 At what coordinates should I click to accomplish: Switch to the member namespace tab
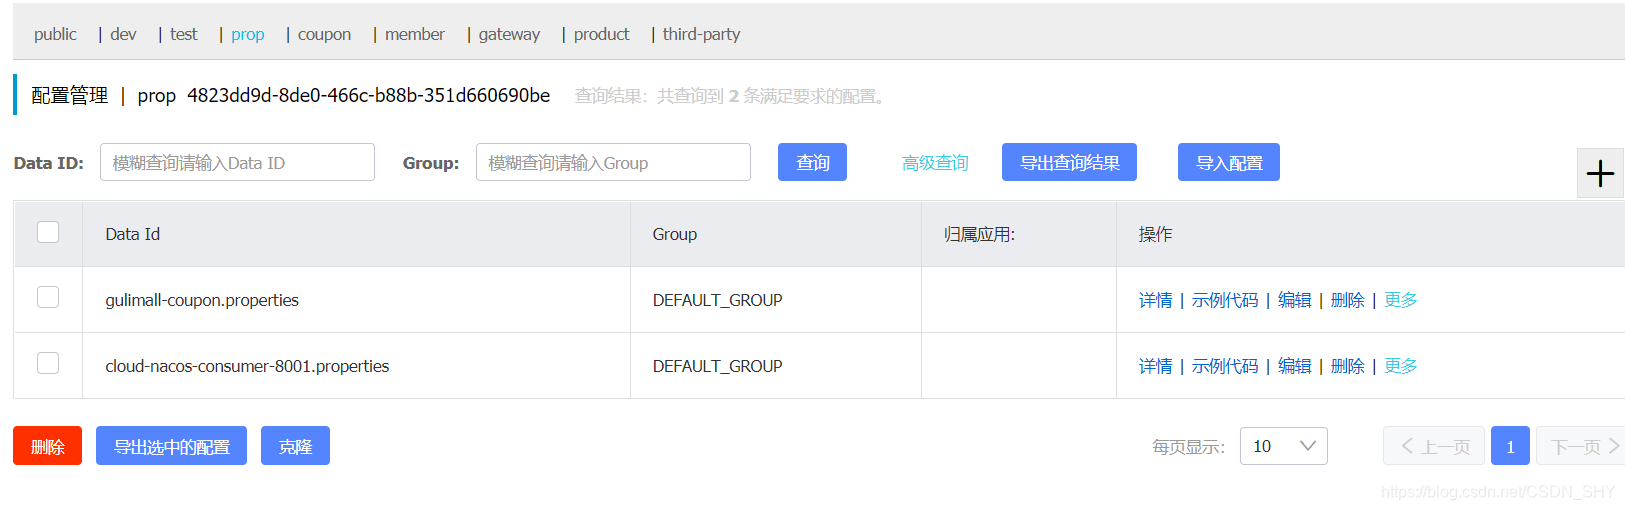click(x=415, y=34)
